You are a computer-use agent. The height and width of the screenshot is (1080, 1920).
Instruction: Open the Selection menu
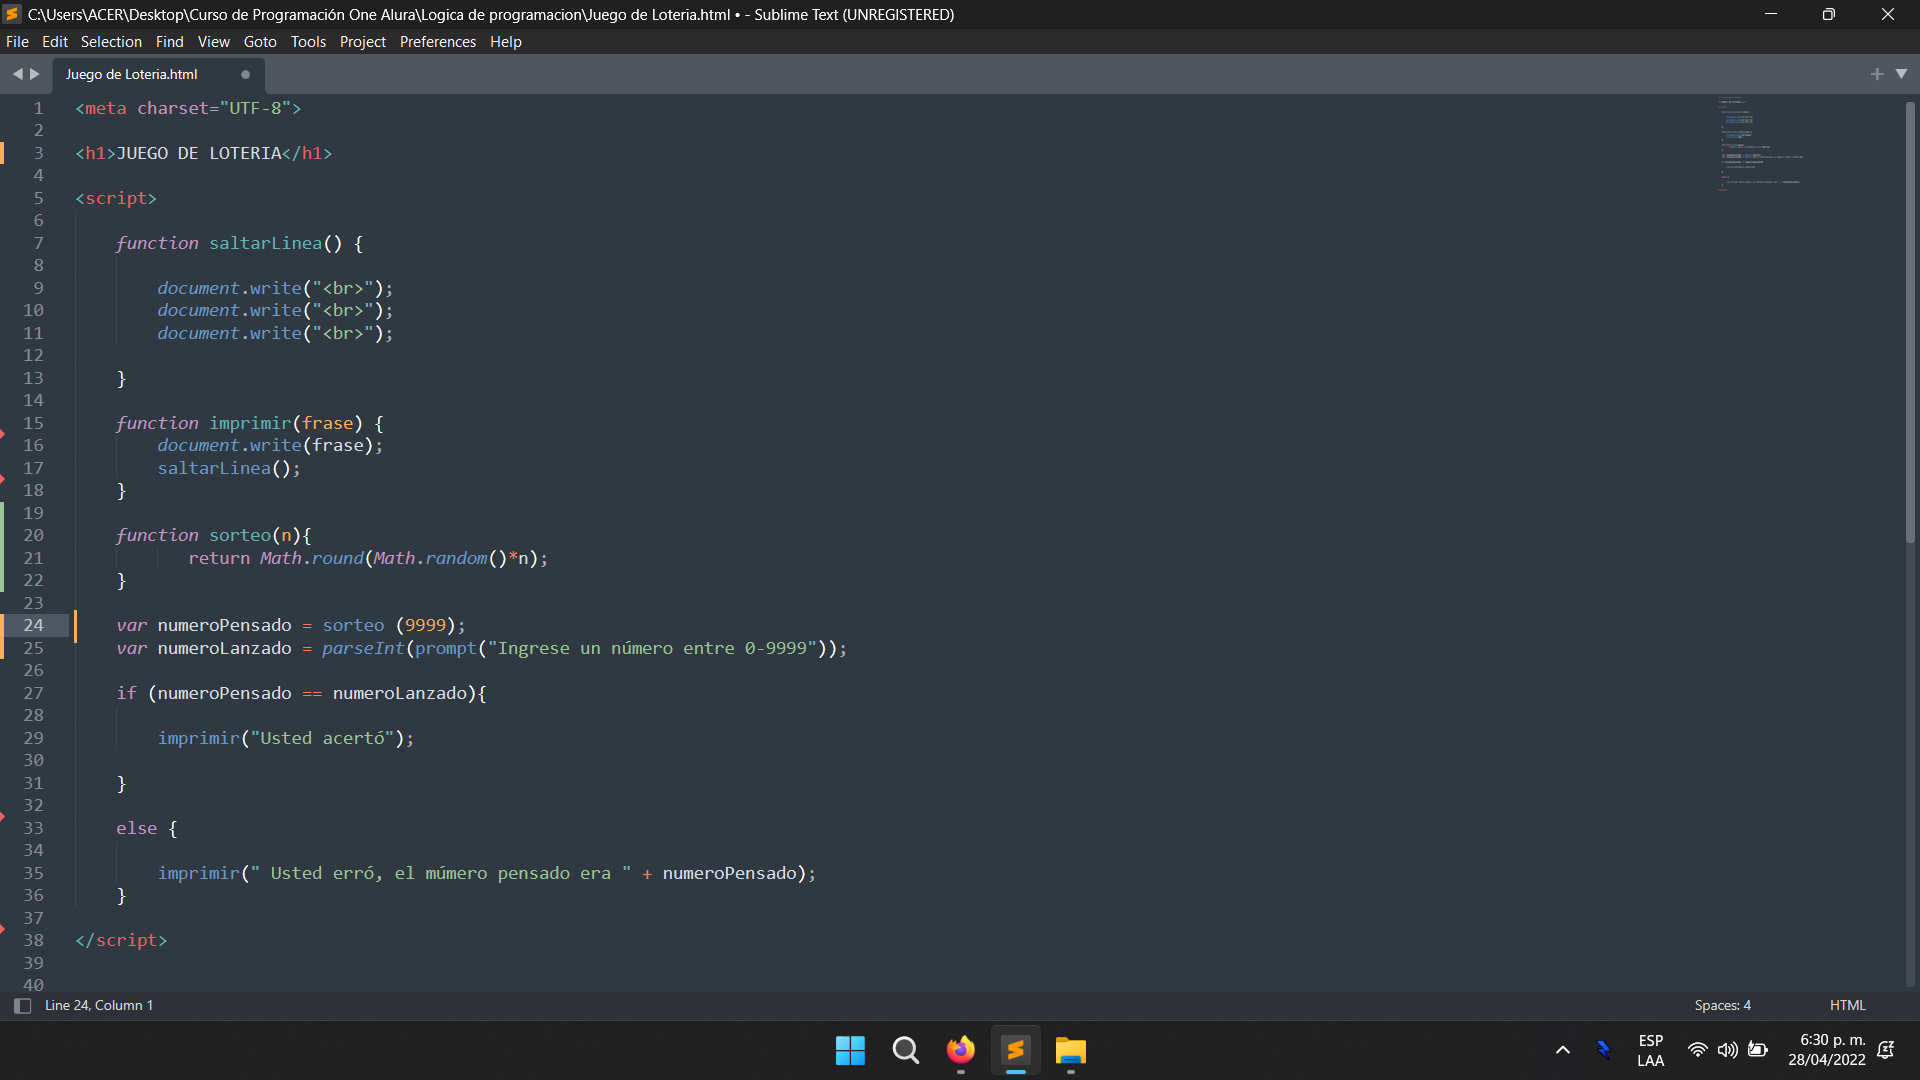pos(111,42)
